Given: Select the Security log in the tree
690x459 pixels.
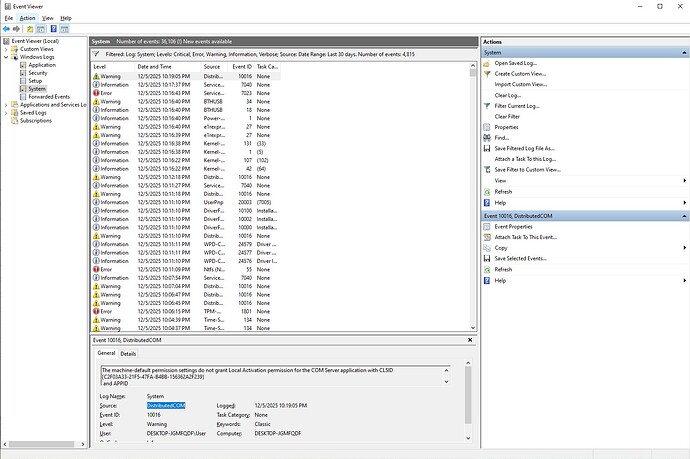Looking at the screenshot, I should (x=38, y=73).
